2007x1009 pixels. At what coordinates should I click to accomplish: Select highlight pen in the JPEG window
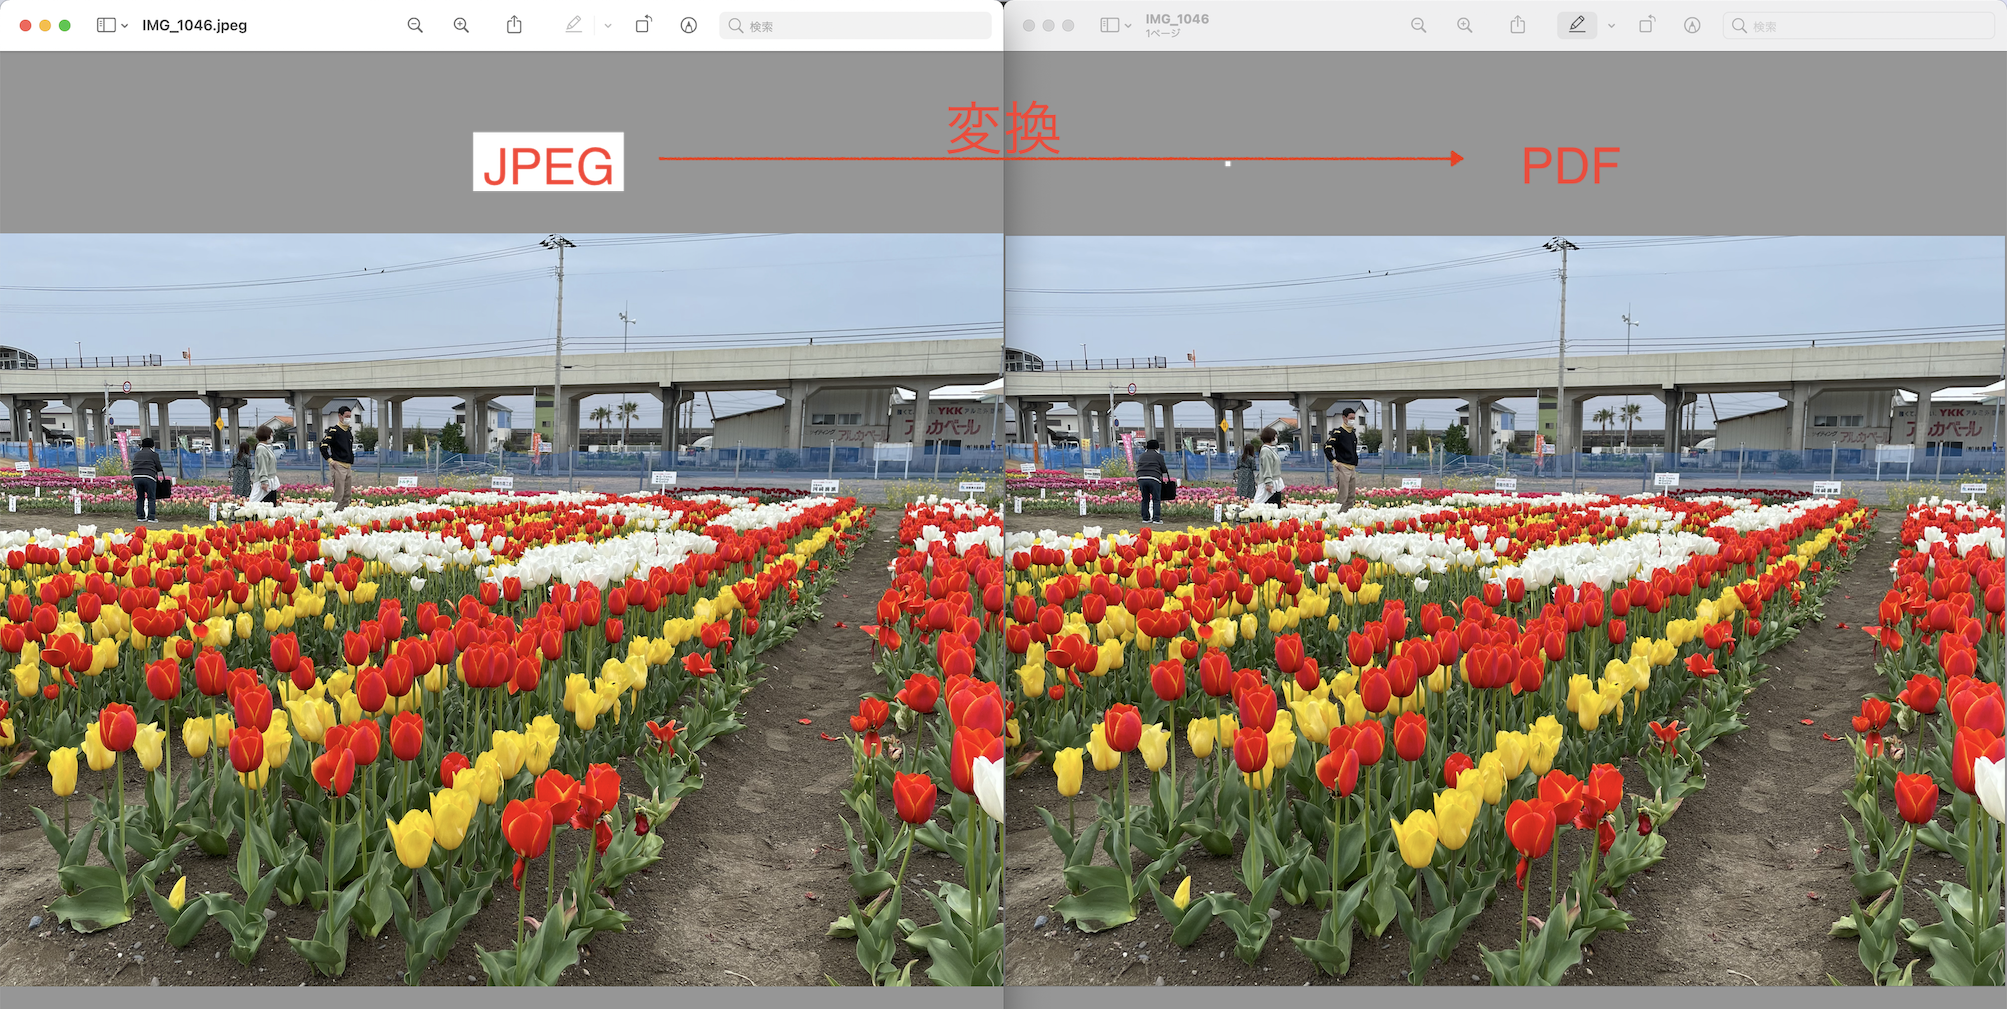573,25
